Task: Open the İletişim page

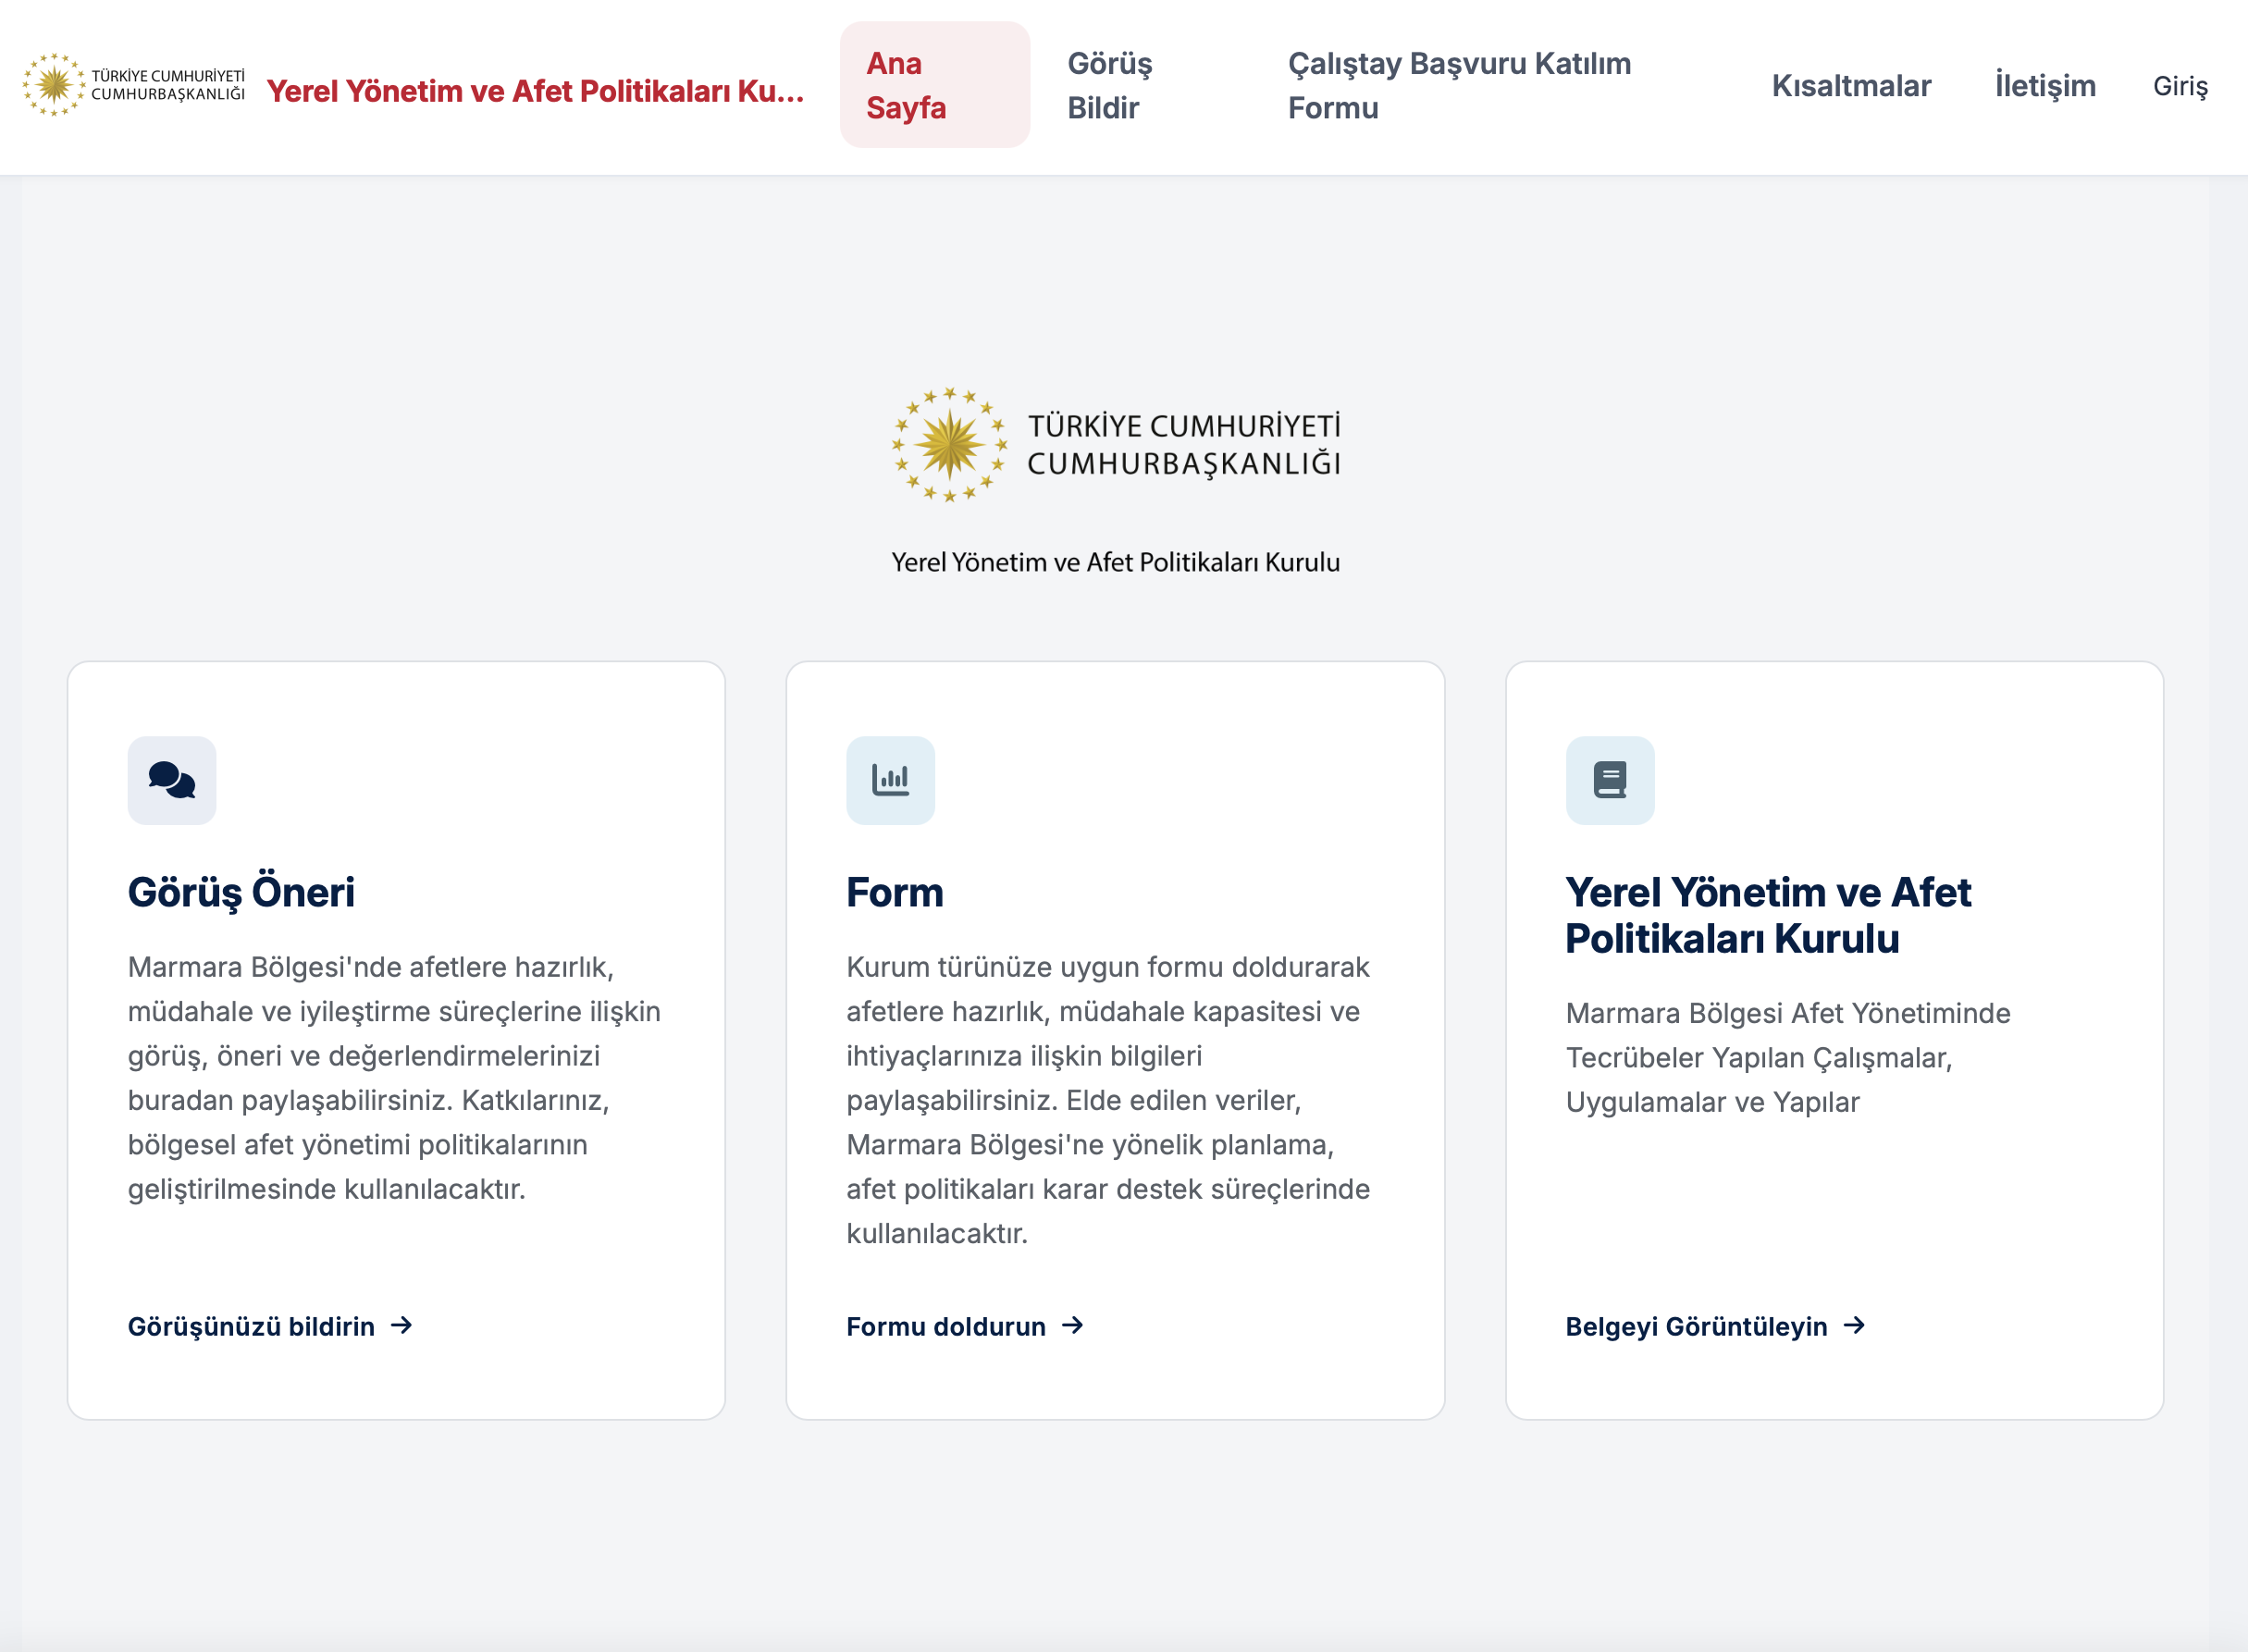Action: click(x=2045, y=86)
